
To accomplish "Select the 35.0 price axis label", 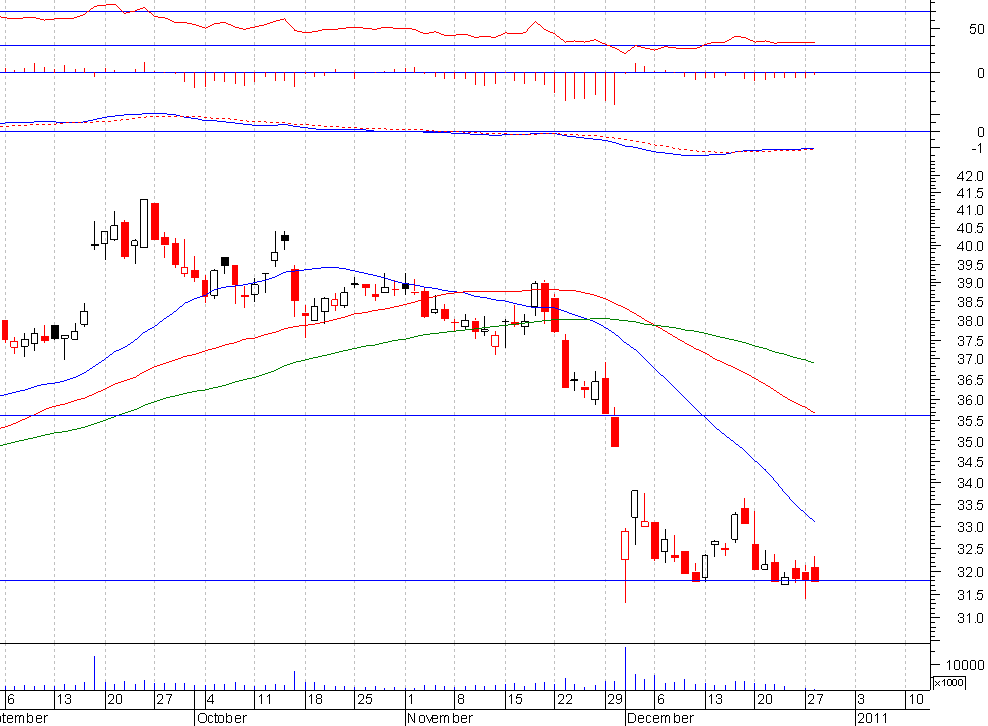I will point(970,442).
